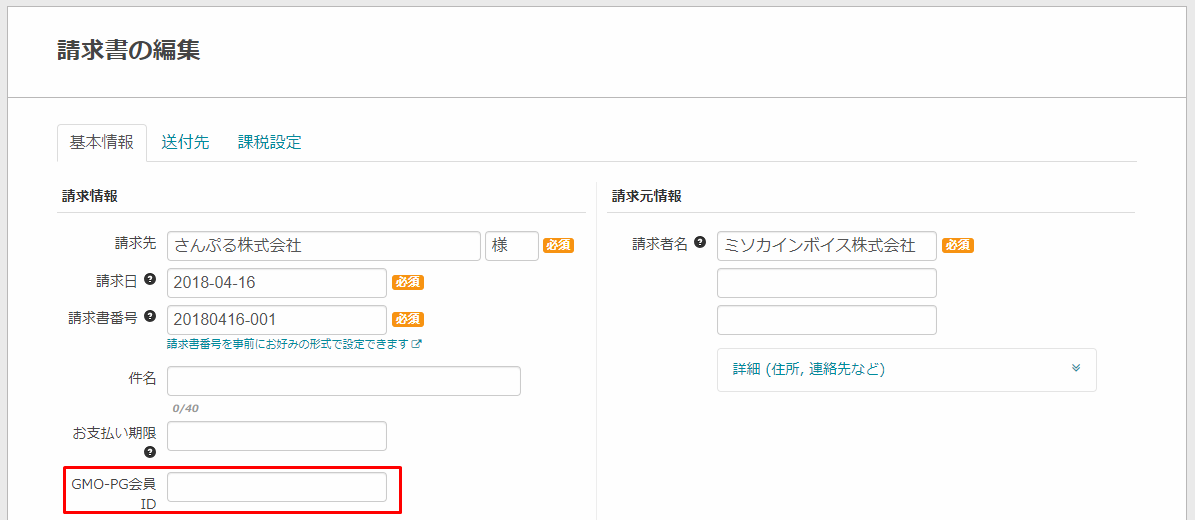Click the GMO-PG会員ID input field
Viewport: 1195px width, 520px height.
point(277,487)
